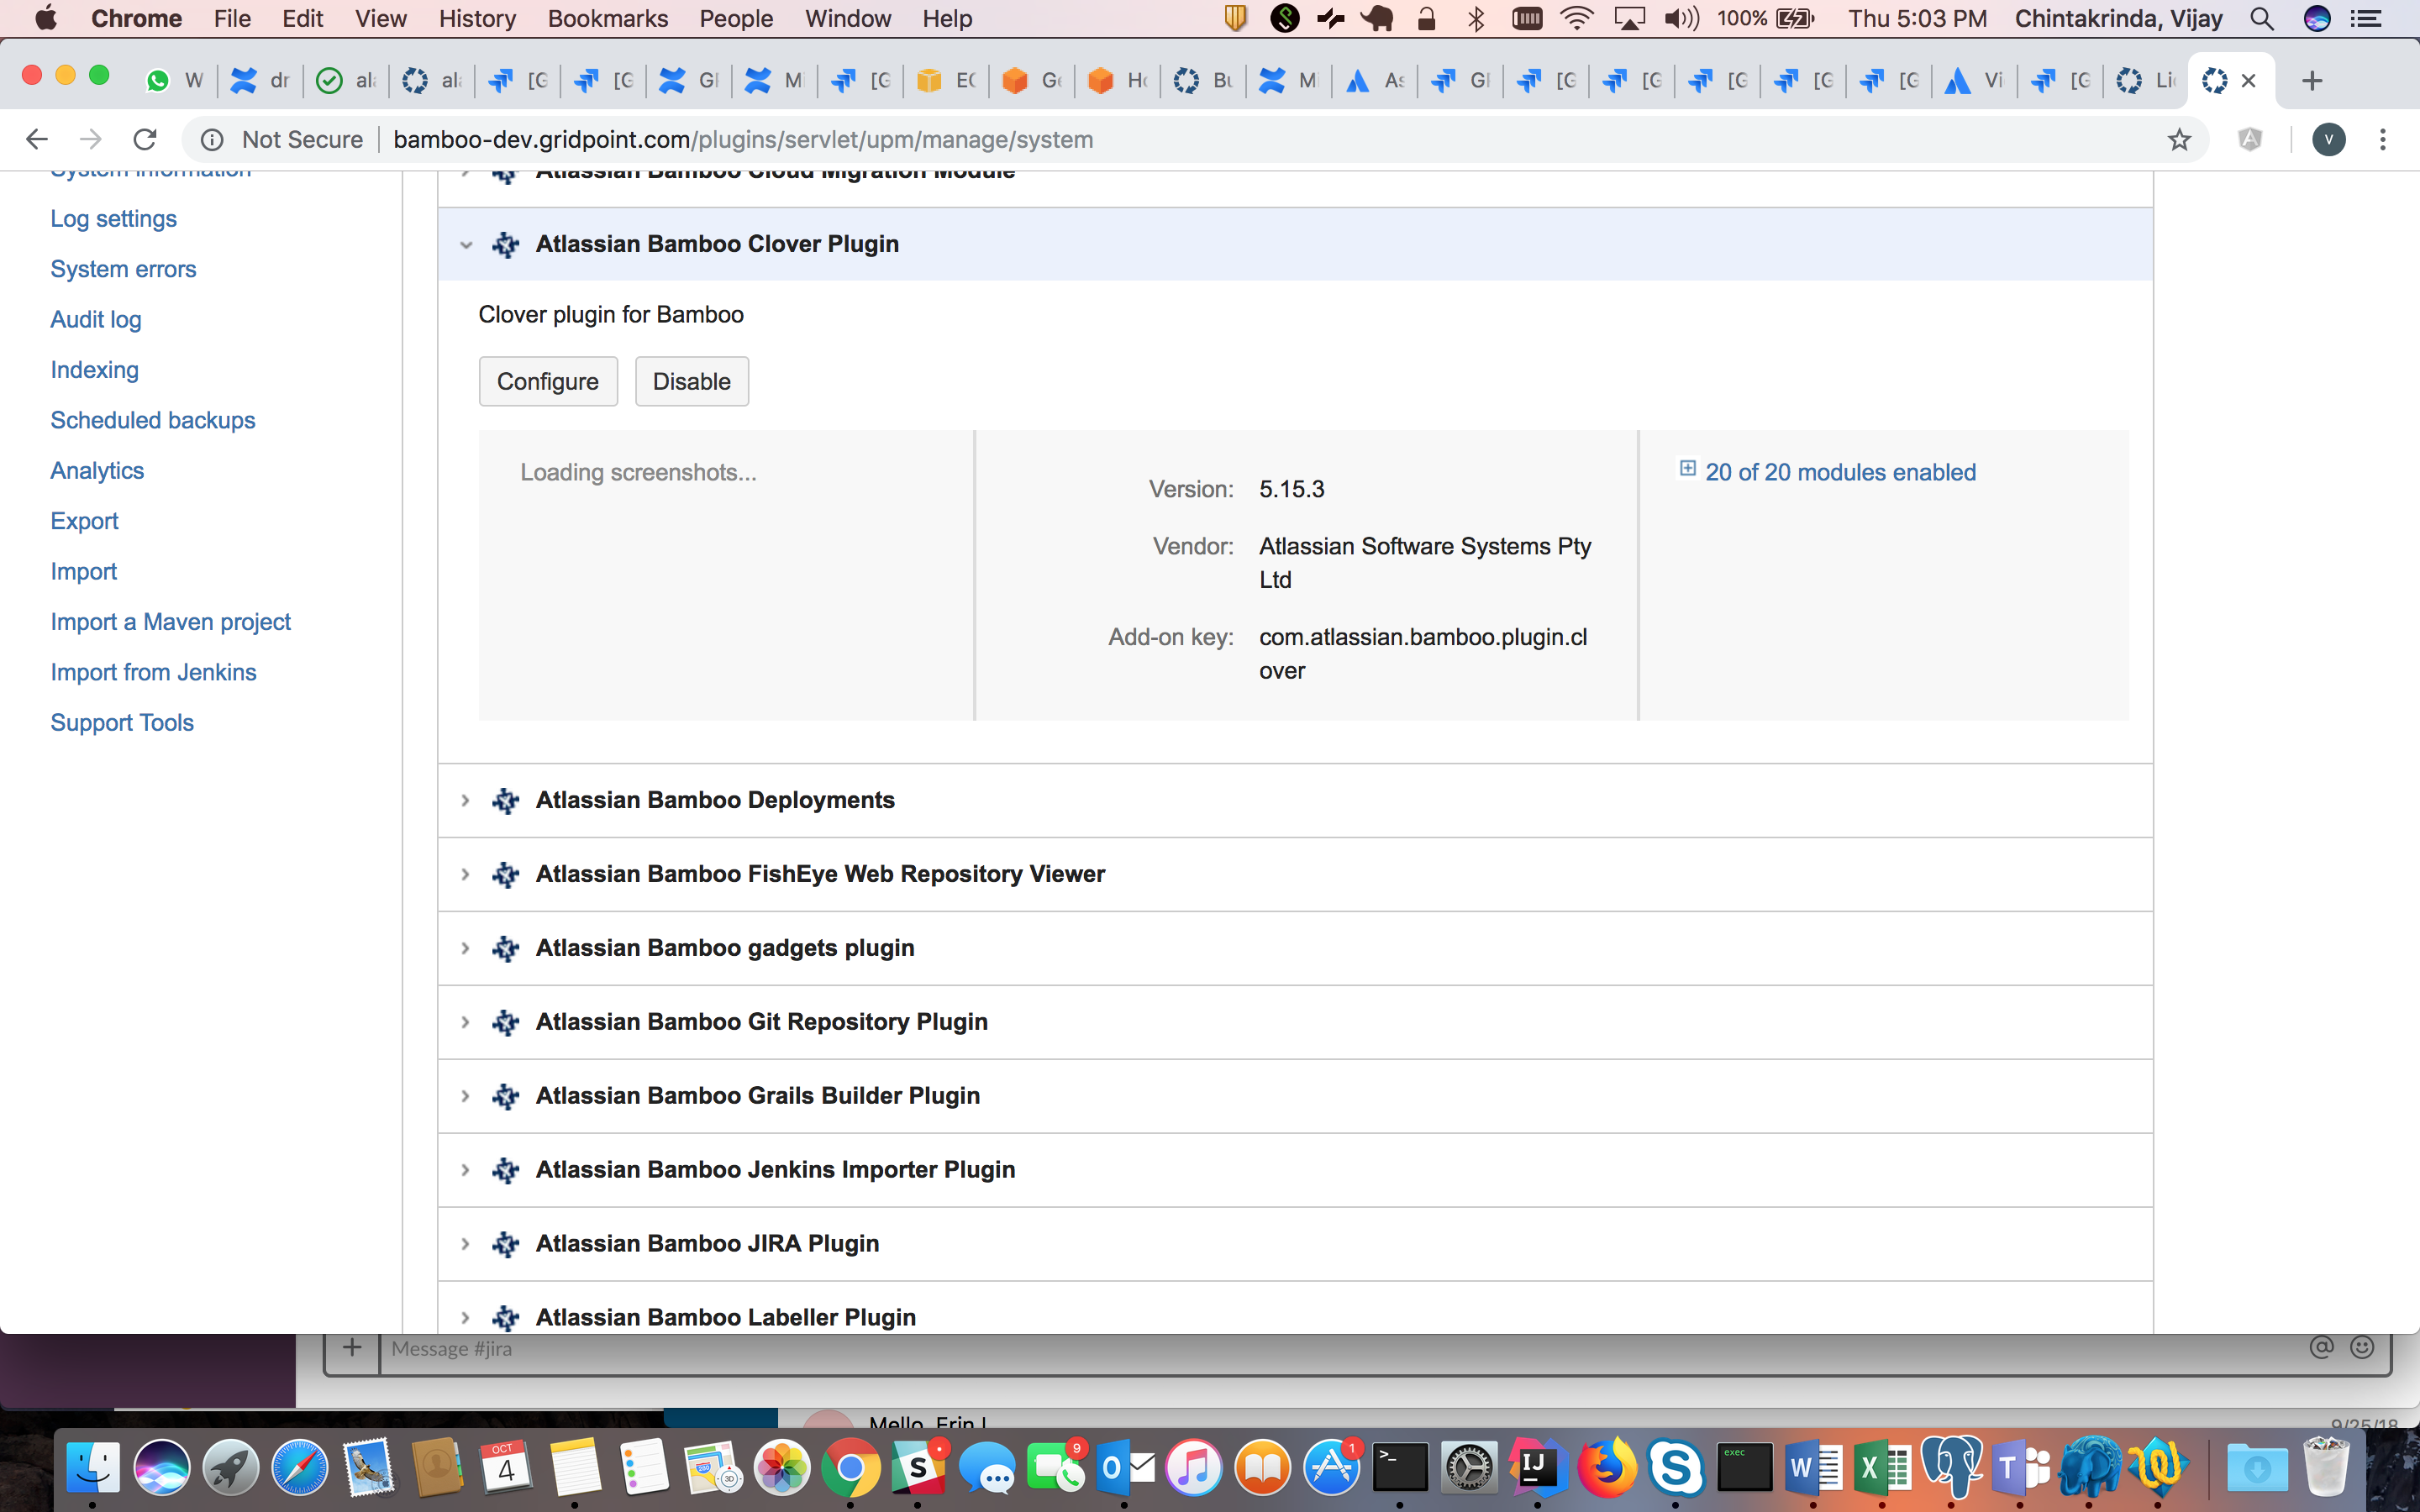Screen dimensions: 2420x1512
Task: Open a new Chrome tab
Action: coord(2311,80)
